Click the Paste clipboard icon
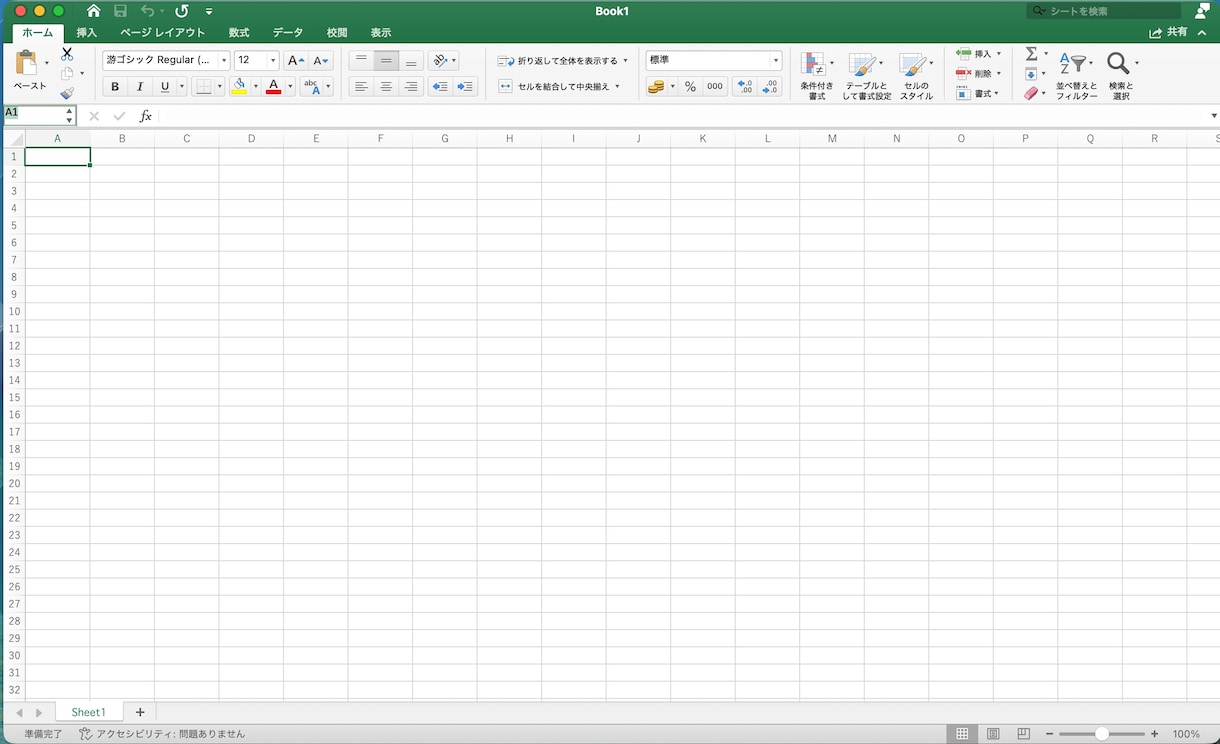1220x744 pixels. [x=27, y=63]
